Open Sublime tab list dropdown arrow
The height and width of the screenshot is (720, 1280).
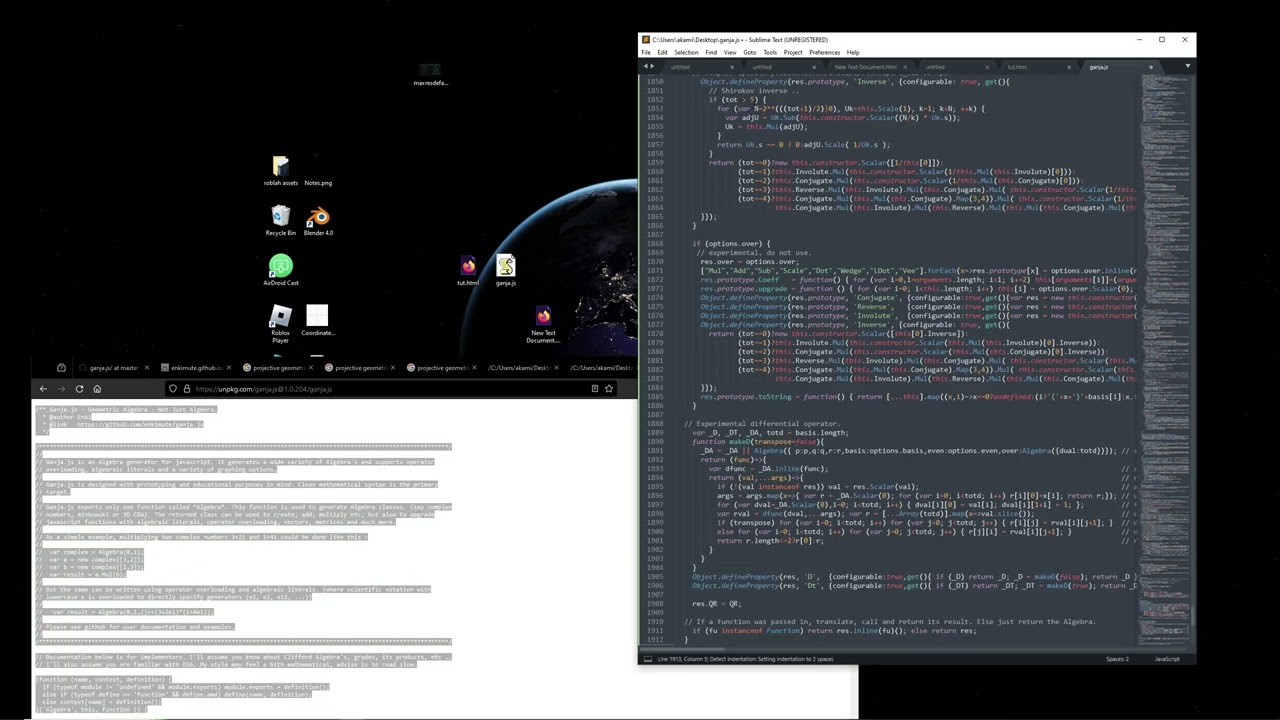[x=1187, y=67]
